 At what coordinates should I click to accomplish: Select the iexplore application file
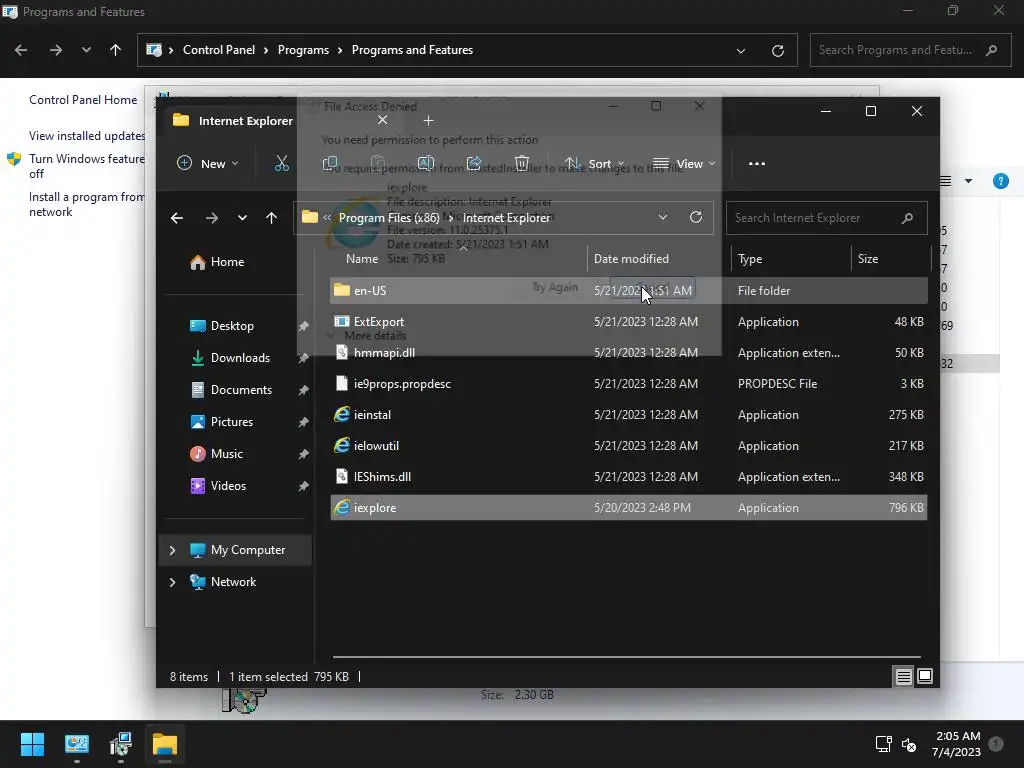pyautogui.click(x=629, y=508)
